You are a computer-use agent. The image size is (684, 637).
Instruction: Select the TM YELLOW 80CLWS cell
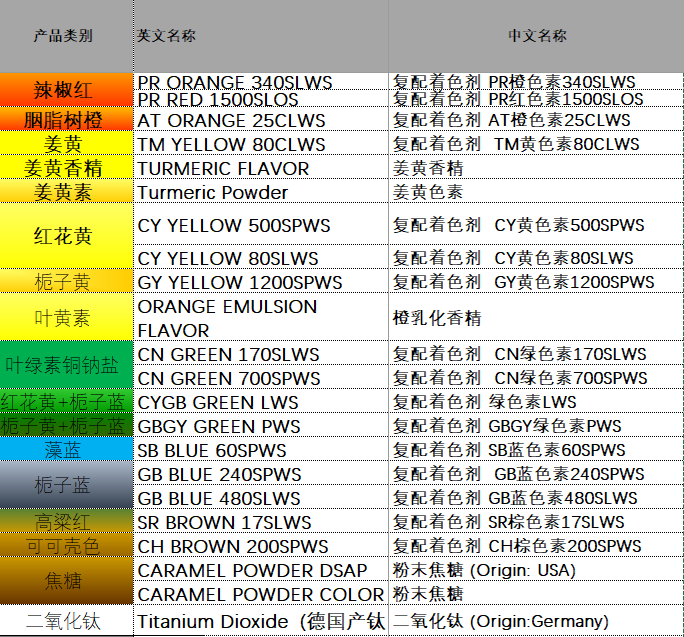[x=261, y=143]
